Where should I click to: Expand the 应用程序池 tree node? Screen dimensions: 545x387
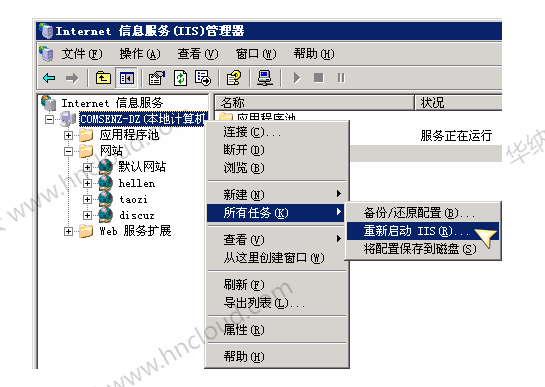coord(68,135)
